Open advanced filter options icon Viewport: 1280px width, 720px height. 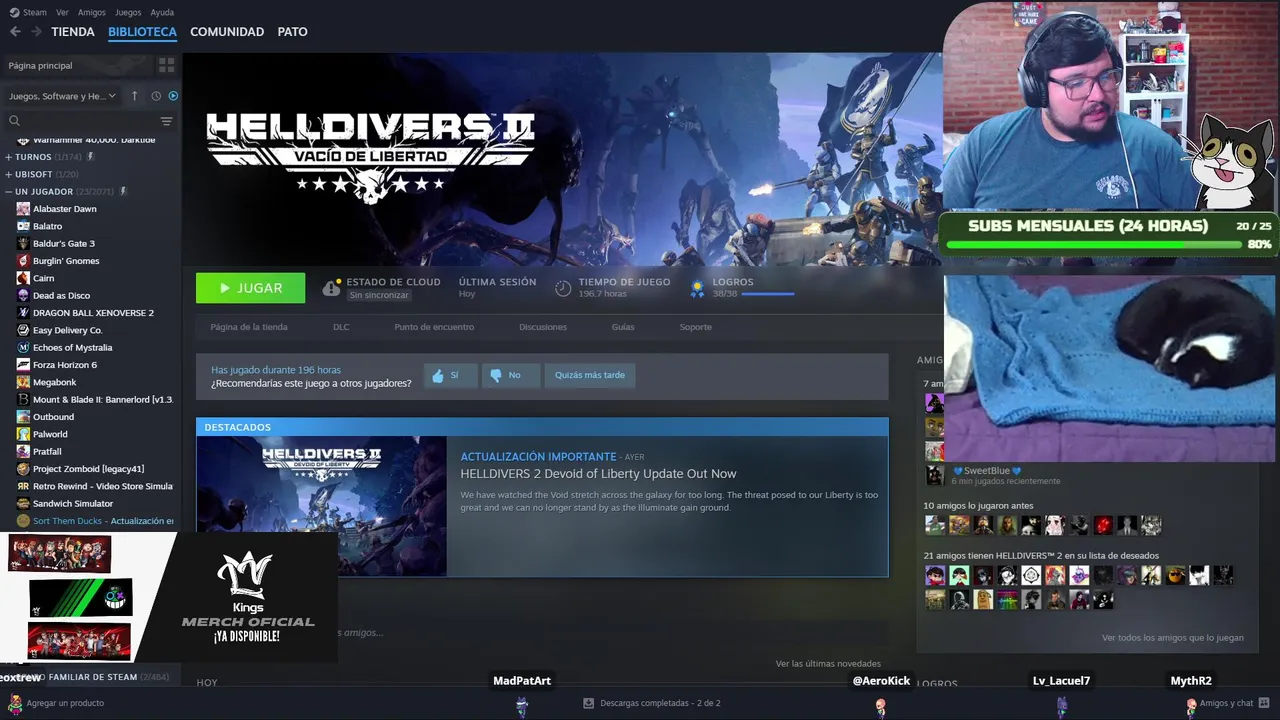tap(166, 121)
